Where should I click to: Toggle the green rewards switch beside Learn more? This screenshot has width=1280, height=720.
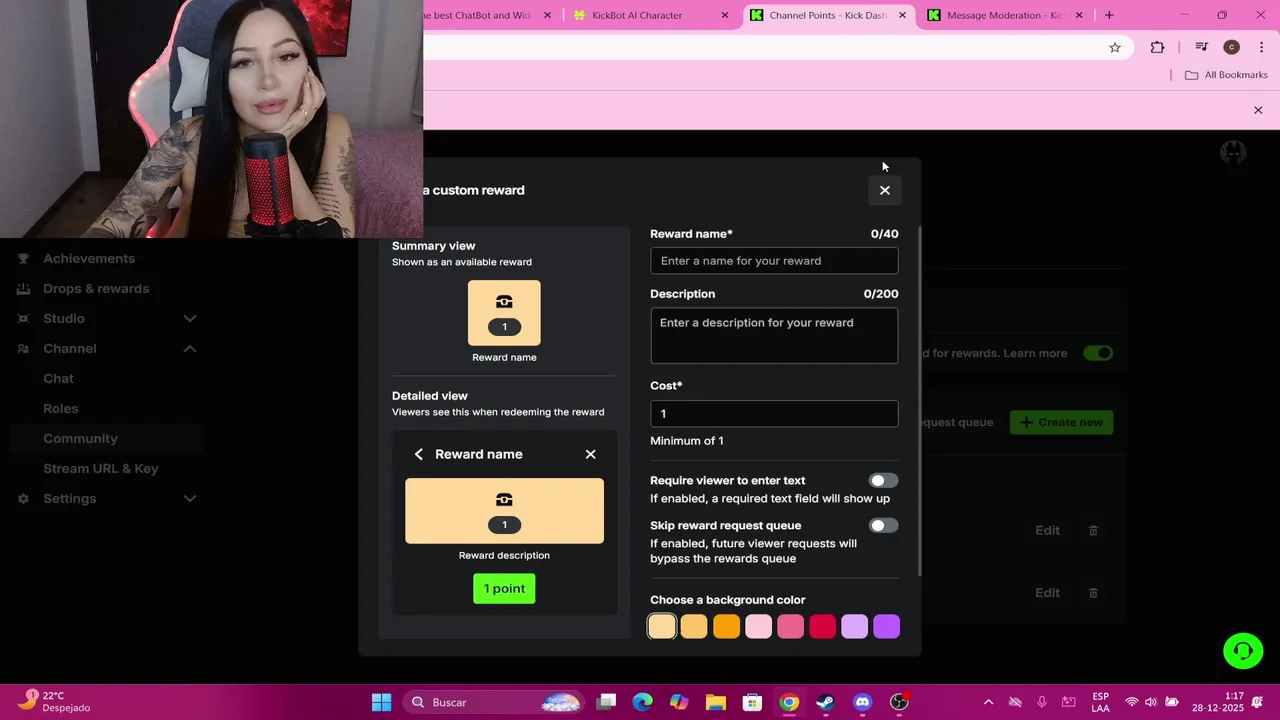click(x=1098, y=353)
